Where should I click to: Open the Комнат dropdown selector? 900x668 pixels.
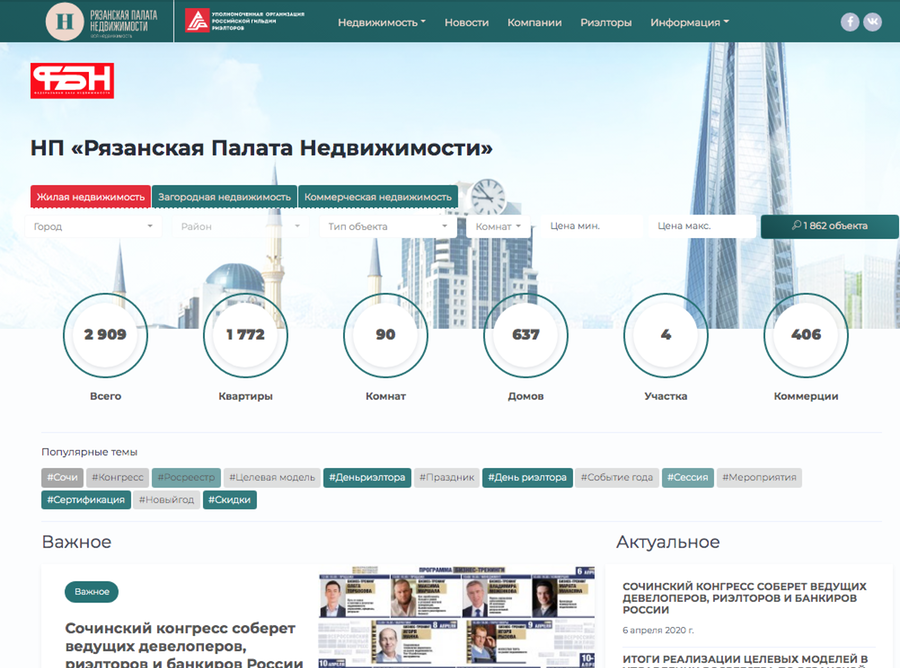(x=499, y=227)
